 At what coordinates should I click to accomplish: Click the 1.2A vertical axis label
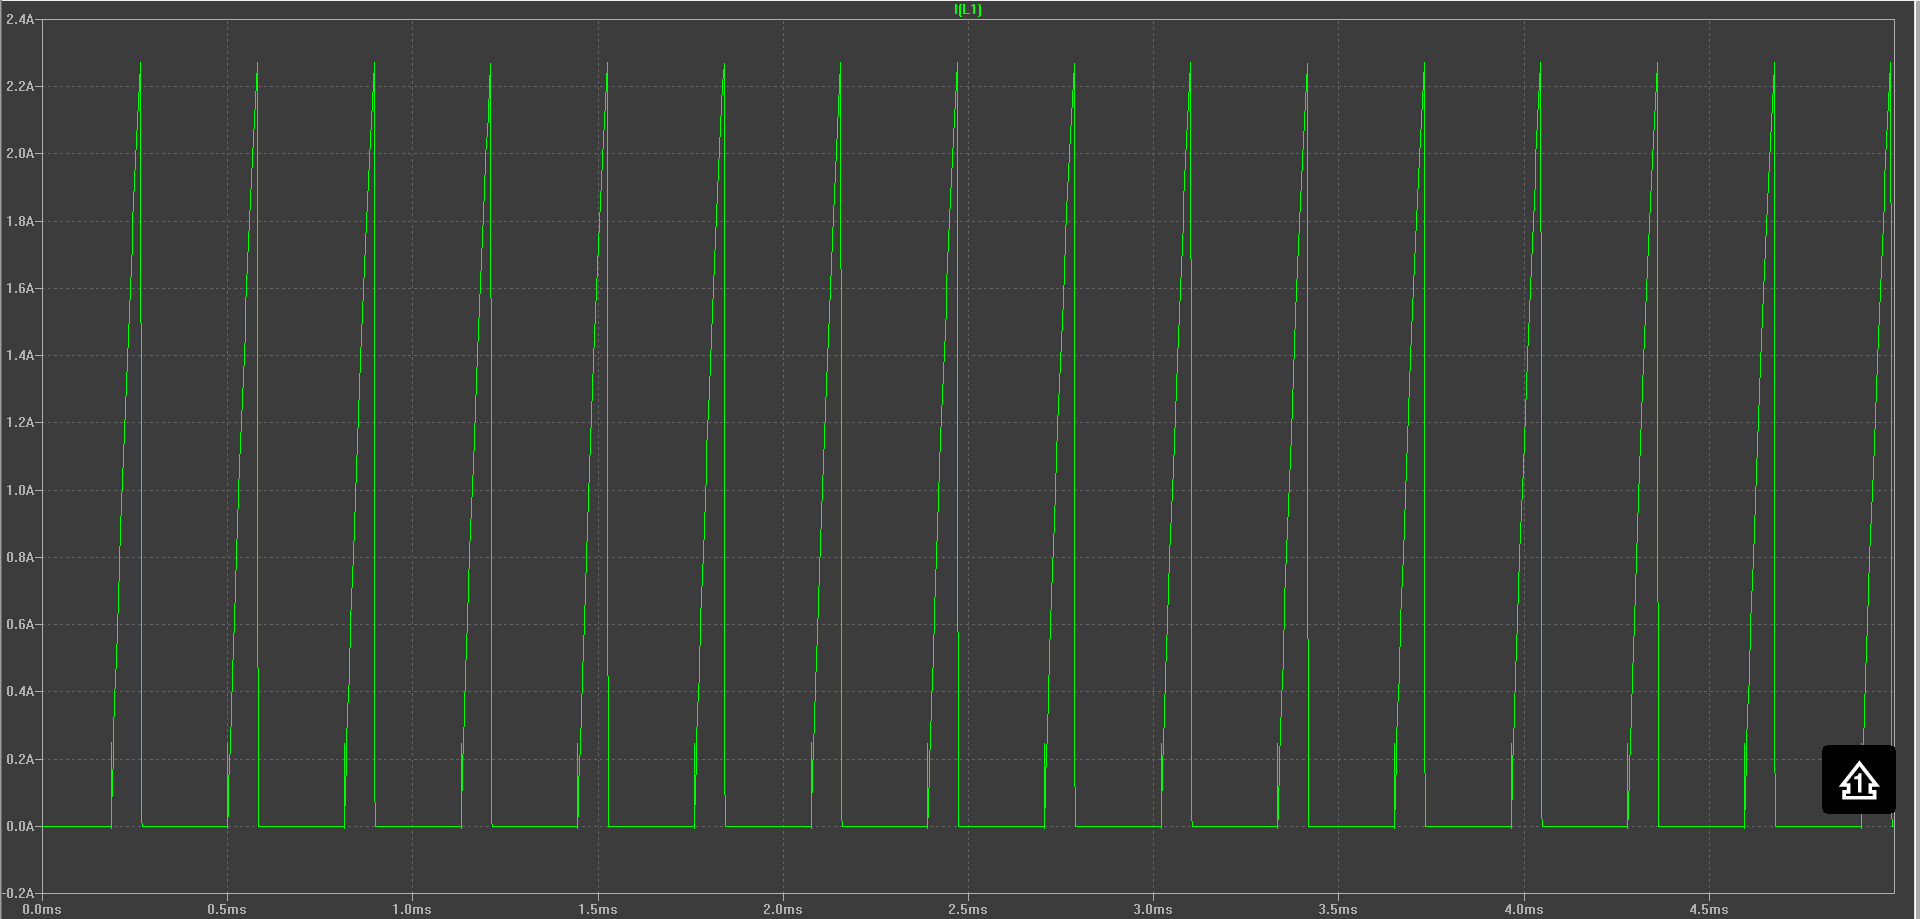(x=20, y=423)
